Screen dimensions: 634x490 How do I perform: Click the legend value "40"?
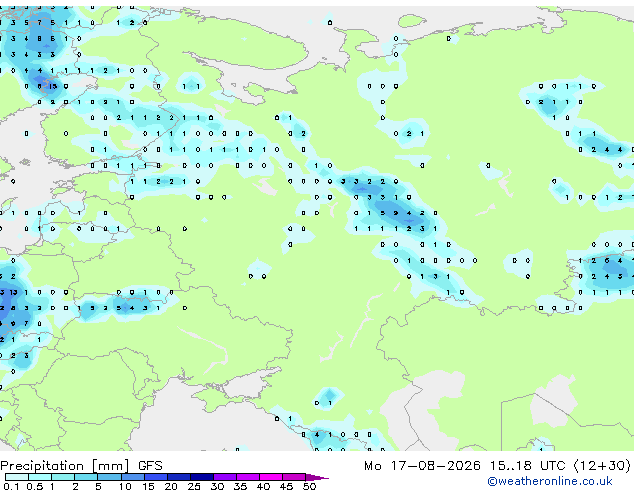(263, 486)
